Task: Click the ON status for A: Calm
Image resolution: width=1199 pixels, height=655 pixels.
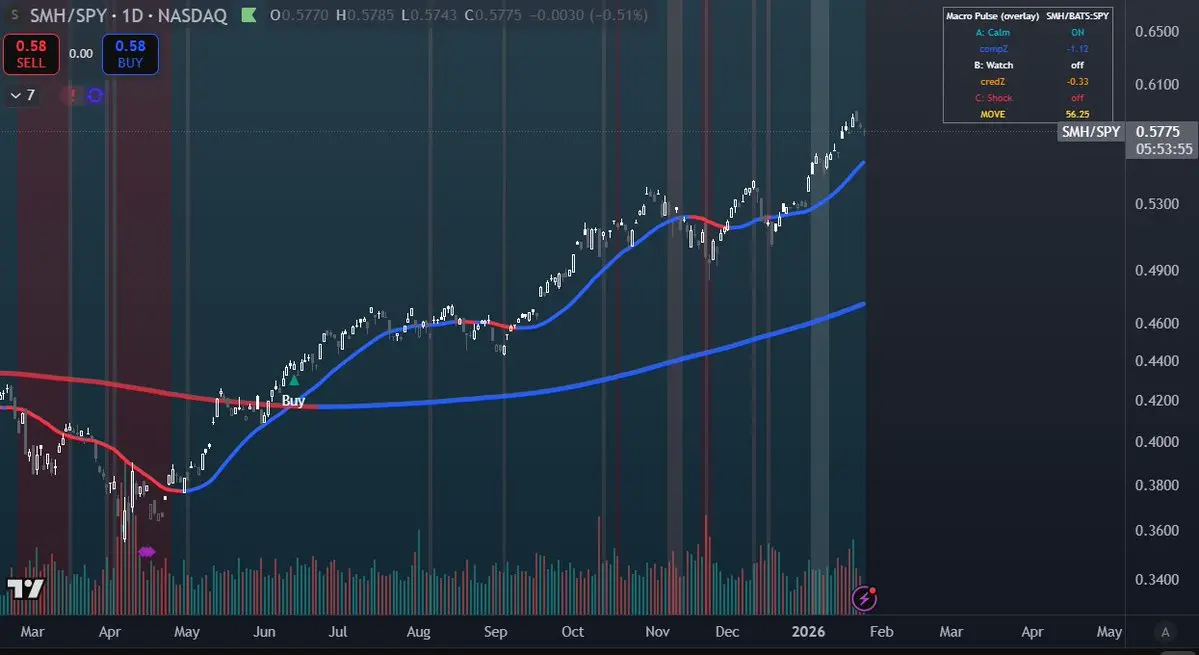Action: click(1077, 33)
